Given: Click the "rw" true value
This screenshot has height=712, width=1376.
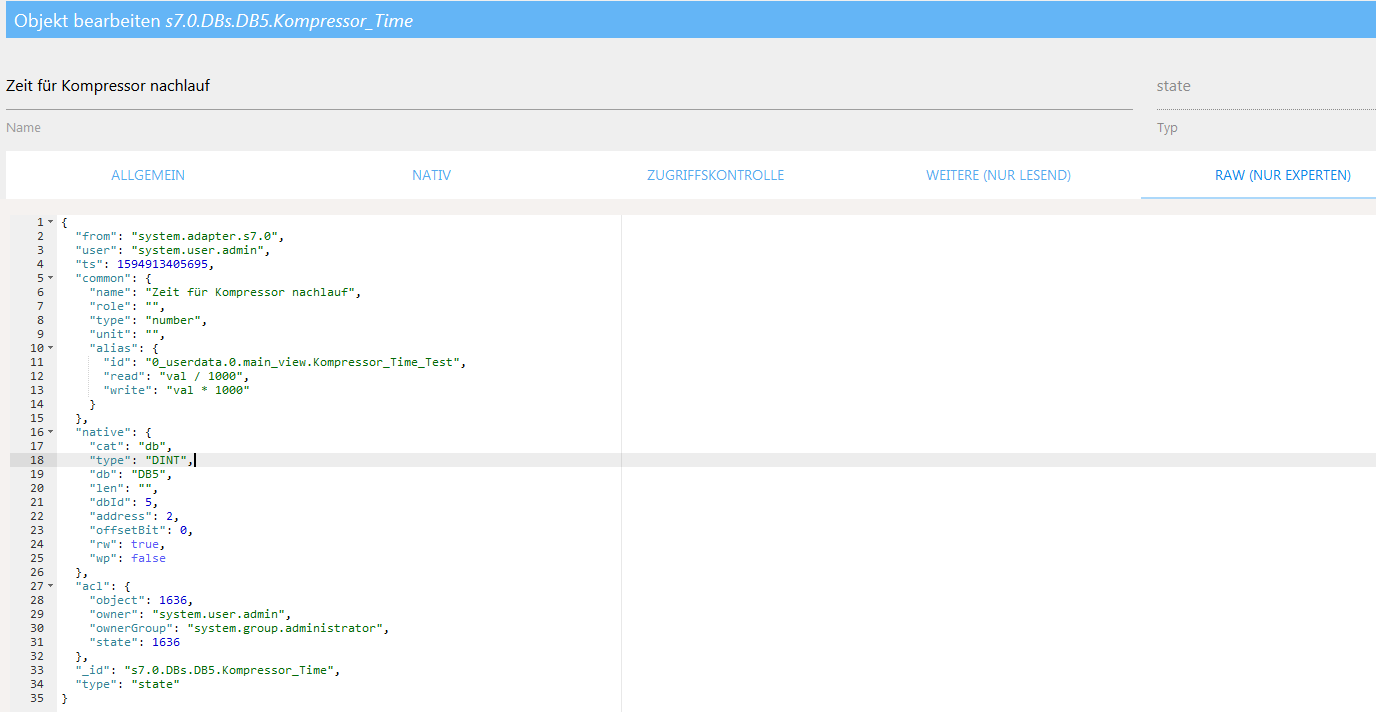Looking at the screenshot, I should (x=145, y=544).
